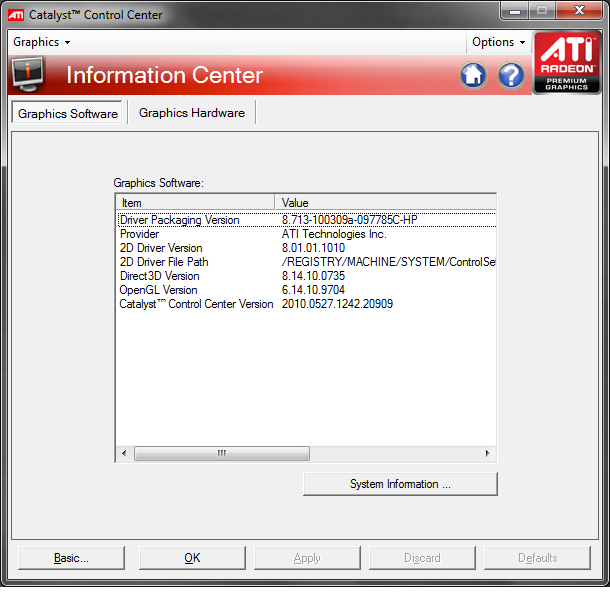The height and width of the screenshot is (596, 610).
Task: Click the value 8.01.01.1010
Action: (x=313, y=248)
